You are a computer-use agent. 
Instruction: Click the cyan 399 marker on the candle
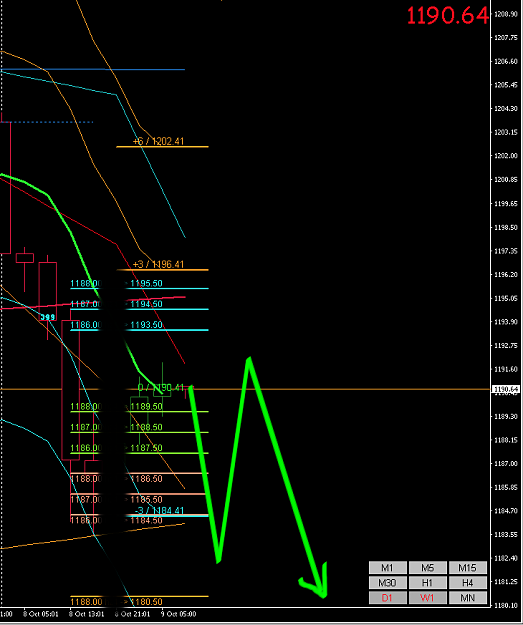[x=47, y=317]
